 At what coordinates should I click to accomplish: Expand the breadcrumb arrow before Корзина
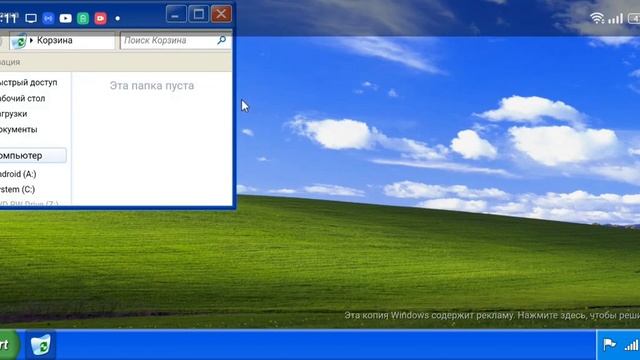click(31, 40)
